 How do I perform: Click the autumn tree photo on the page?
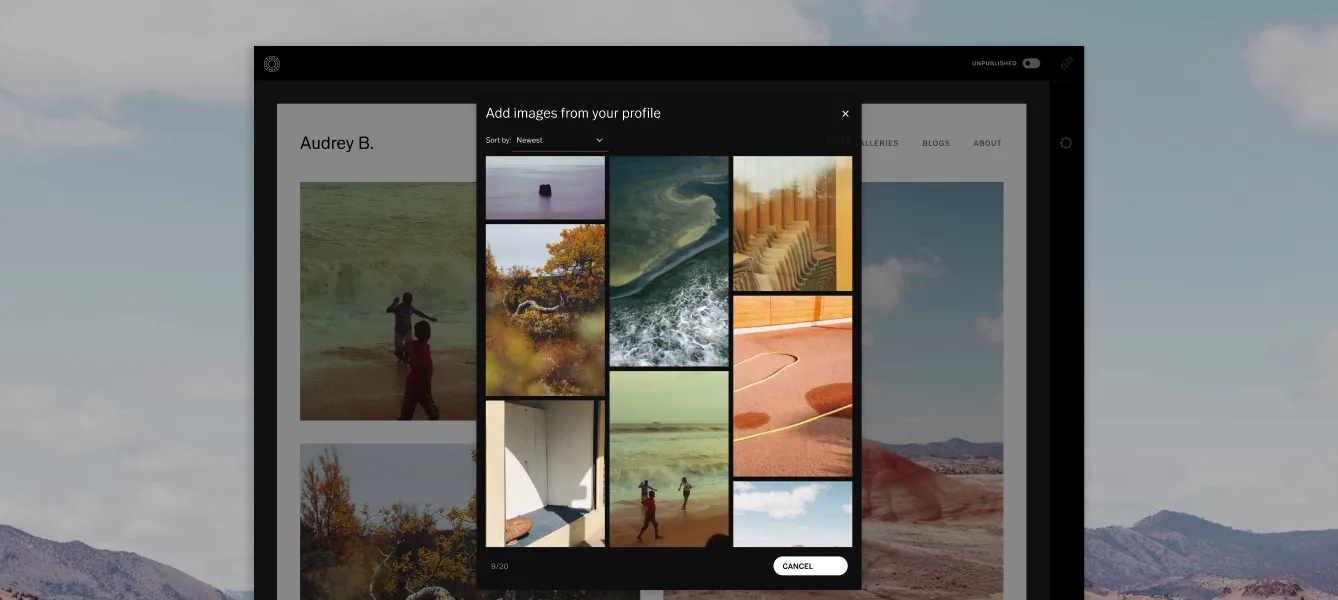388,522
